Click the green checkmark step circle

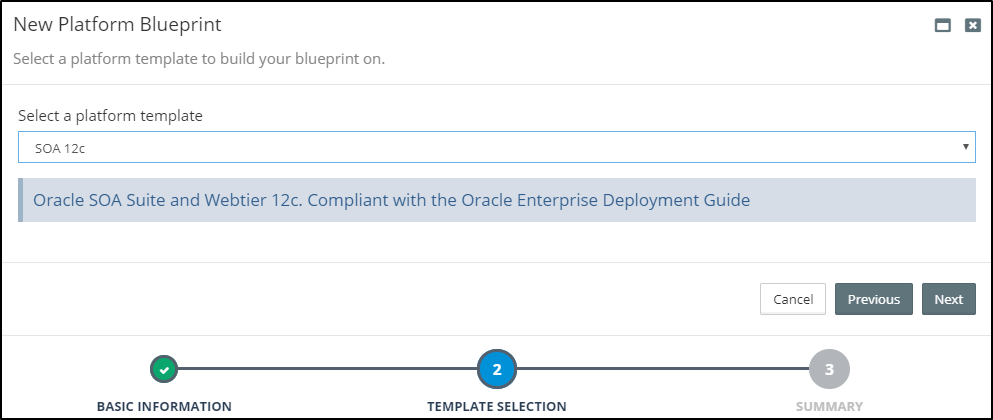point(165,369)
